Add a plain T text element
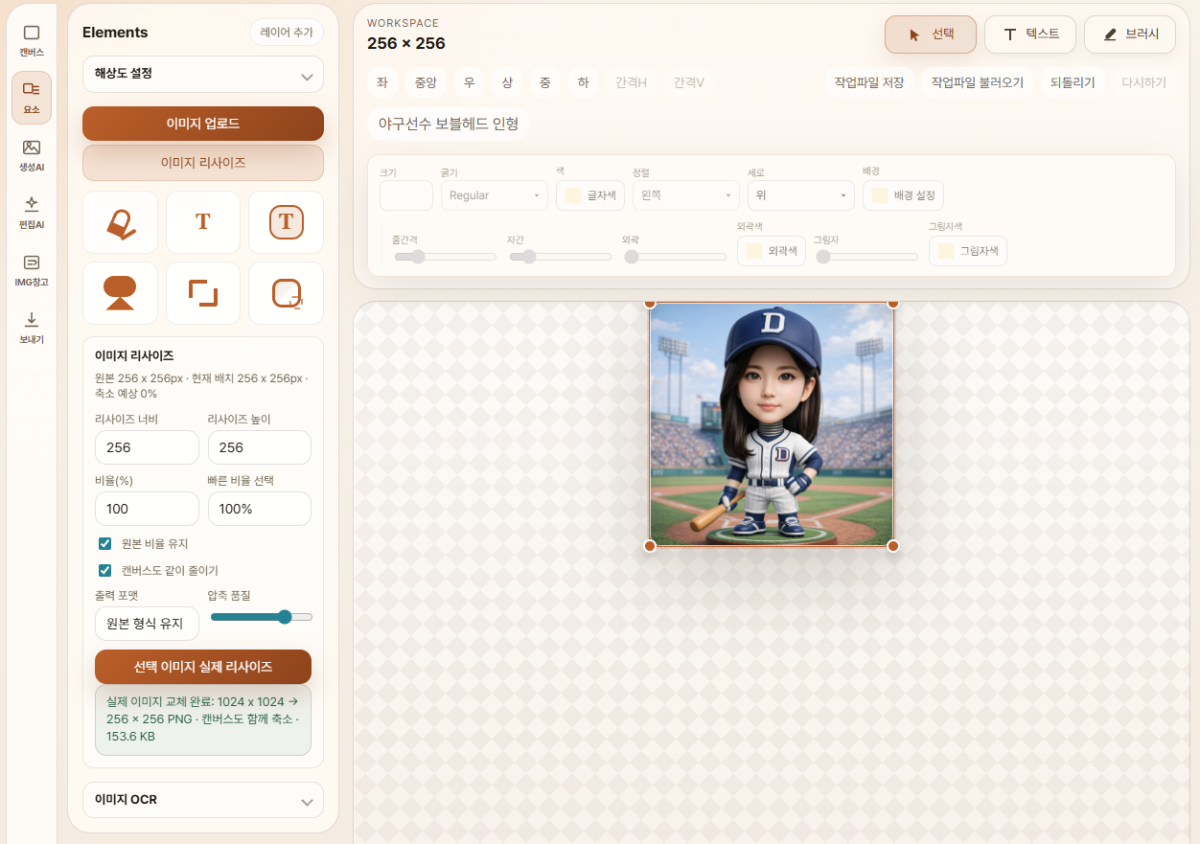 [x=203, y=222]
